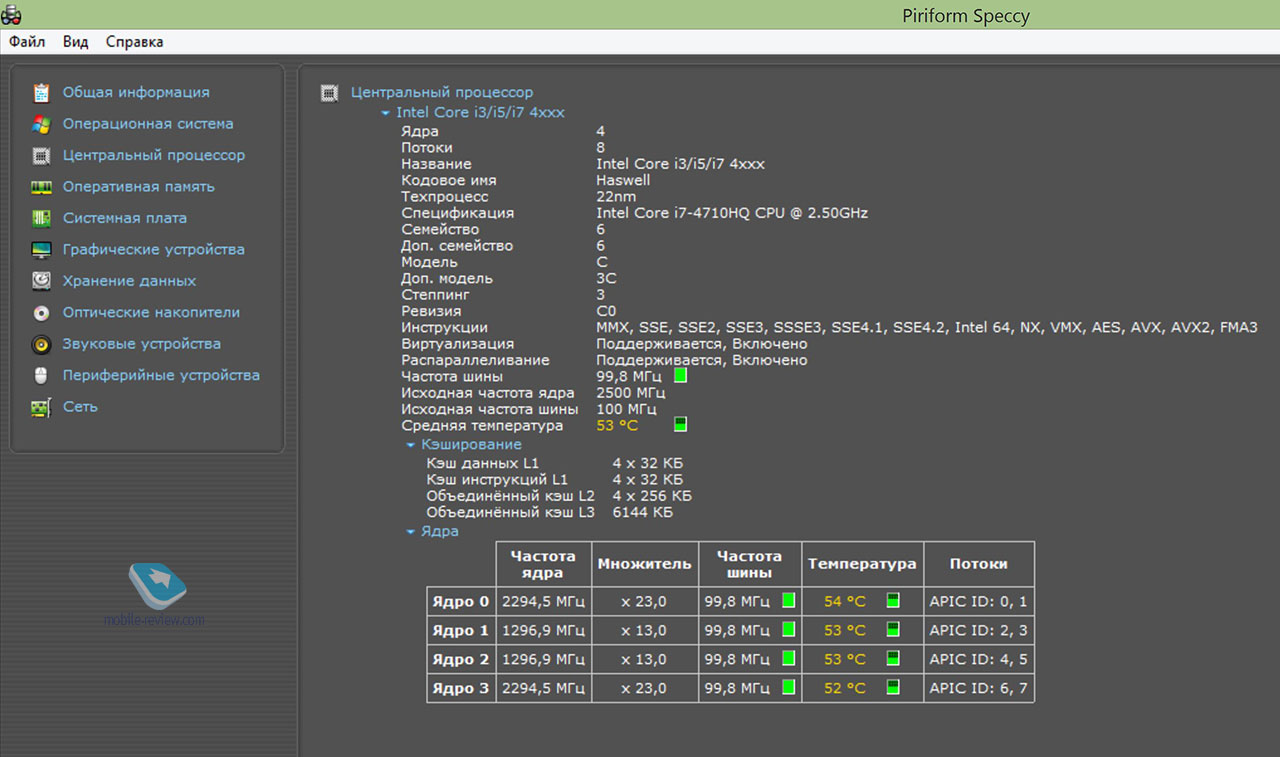
Task: Show the Системная плата section
Action: (125, 218)
